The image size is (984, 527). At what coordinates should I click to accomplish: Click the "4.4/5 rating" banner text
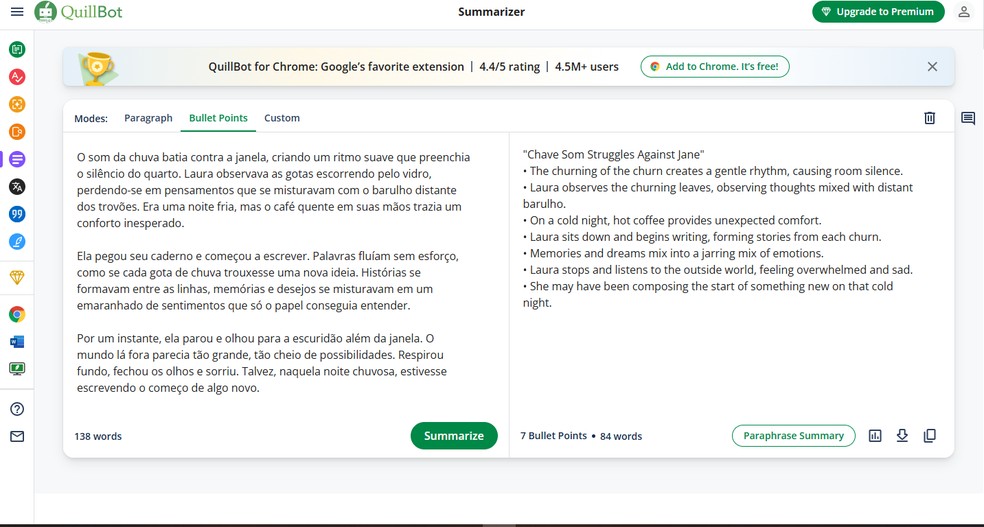click(510, 67)
